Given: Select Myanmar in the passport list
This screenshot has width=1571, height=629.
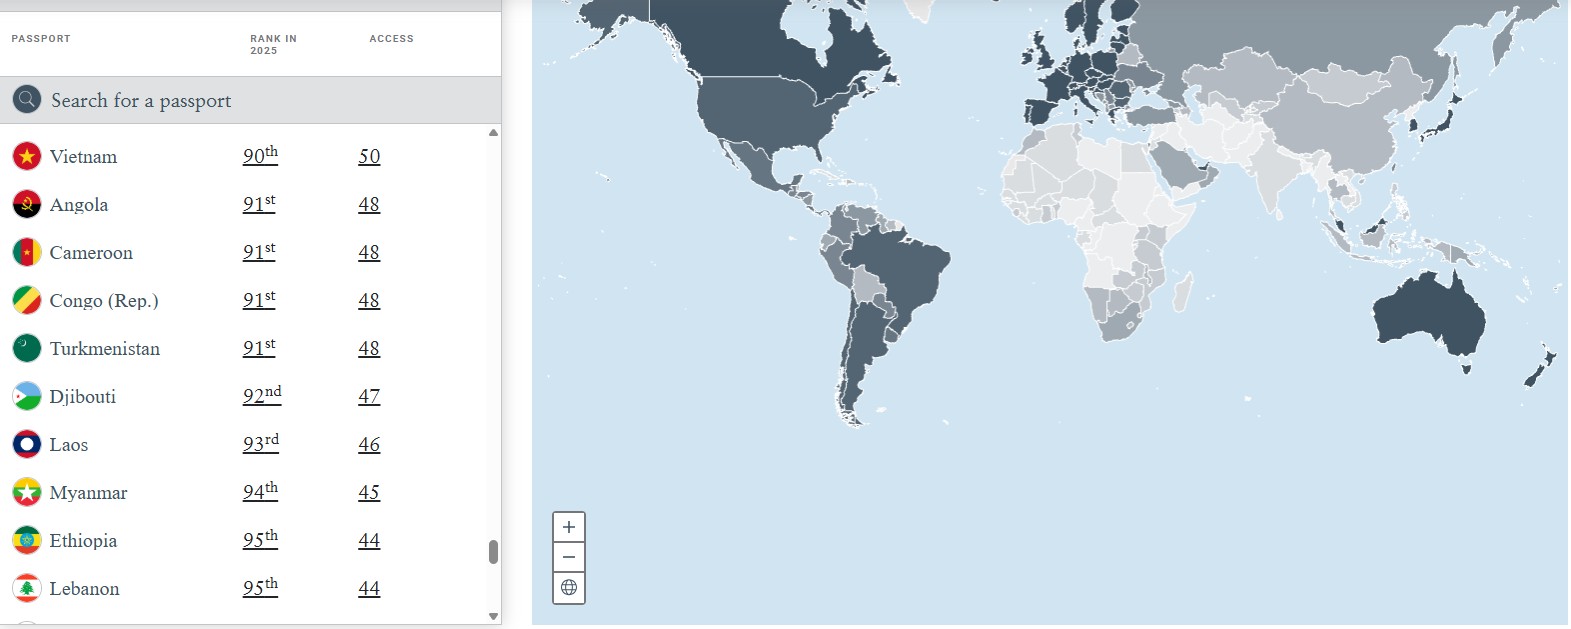Looking at the screenshot, I should click(x=88, y=493).
